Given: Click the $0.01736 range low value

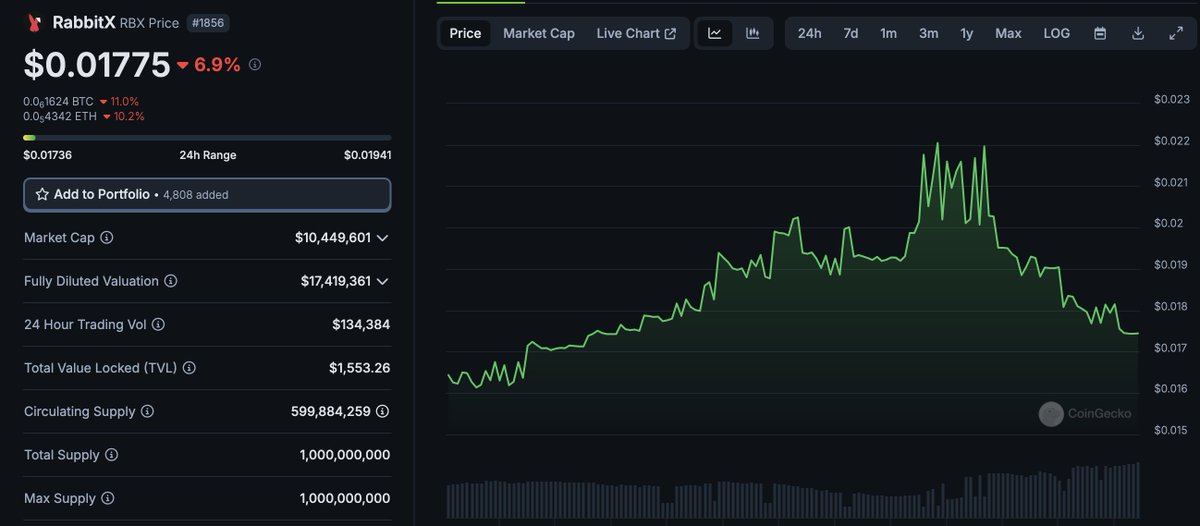Looking at the screenshot, I should tap(47, 155).
